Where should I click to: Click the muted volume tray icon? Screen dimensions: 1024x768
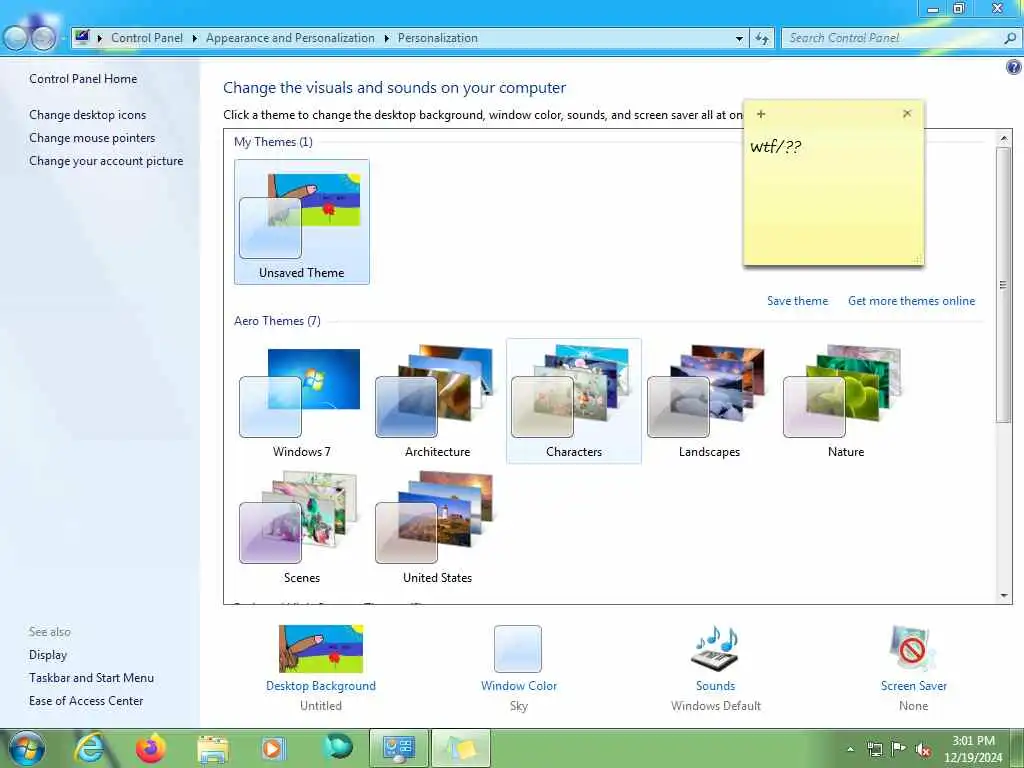point(923,750)
